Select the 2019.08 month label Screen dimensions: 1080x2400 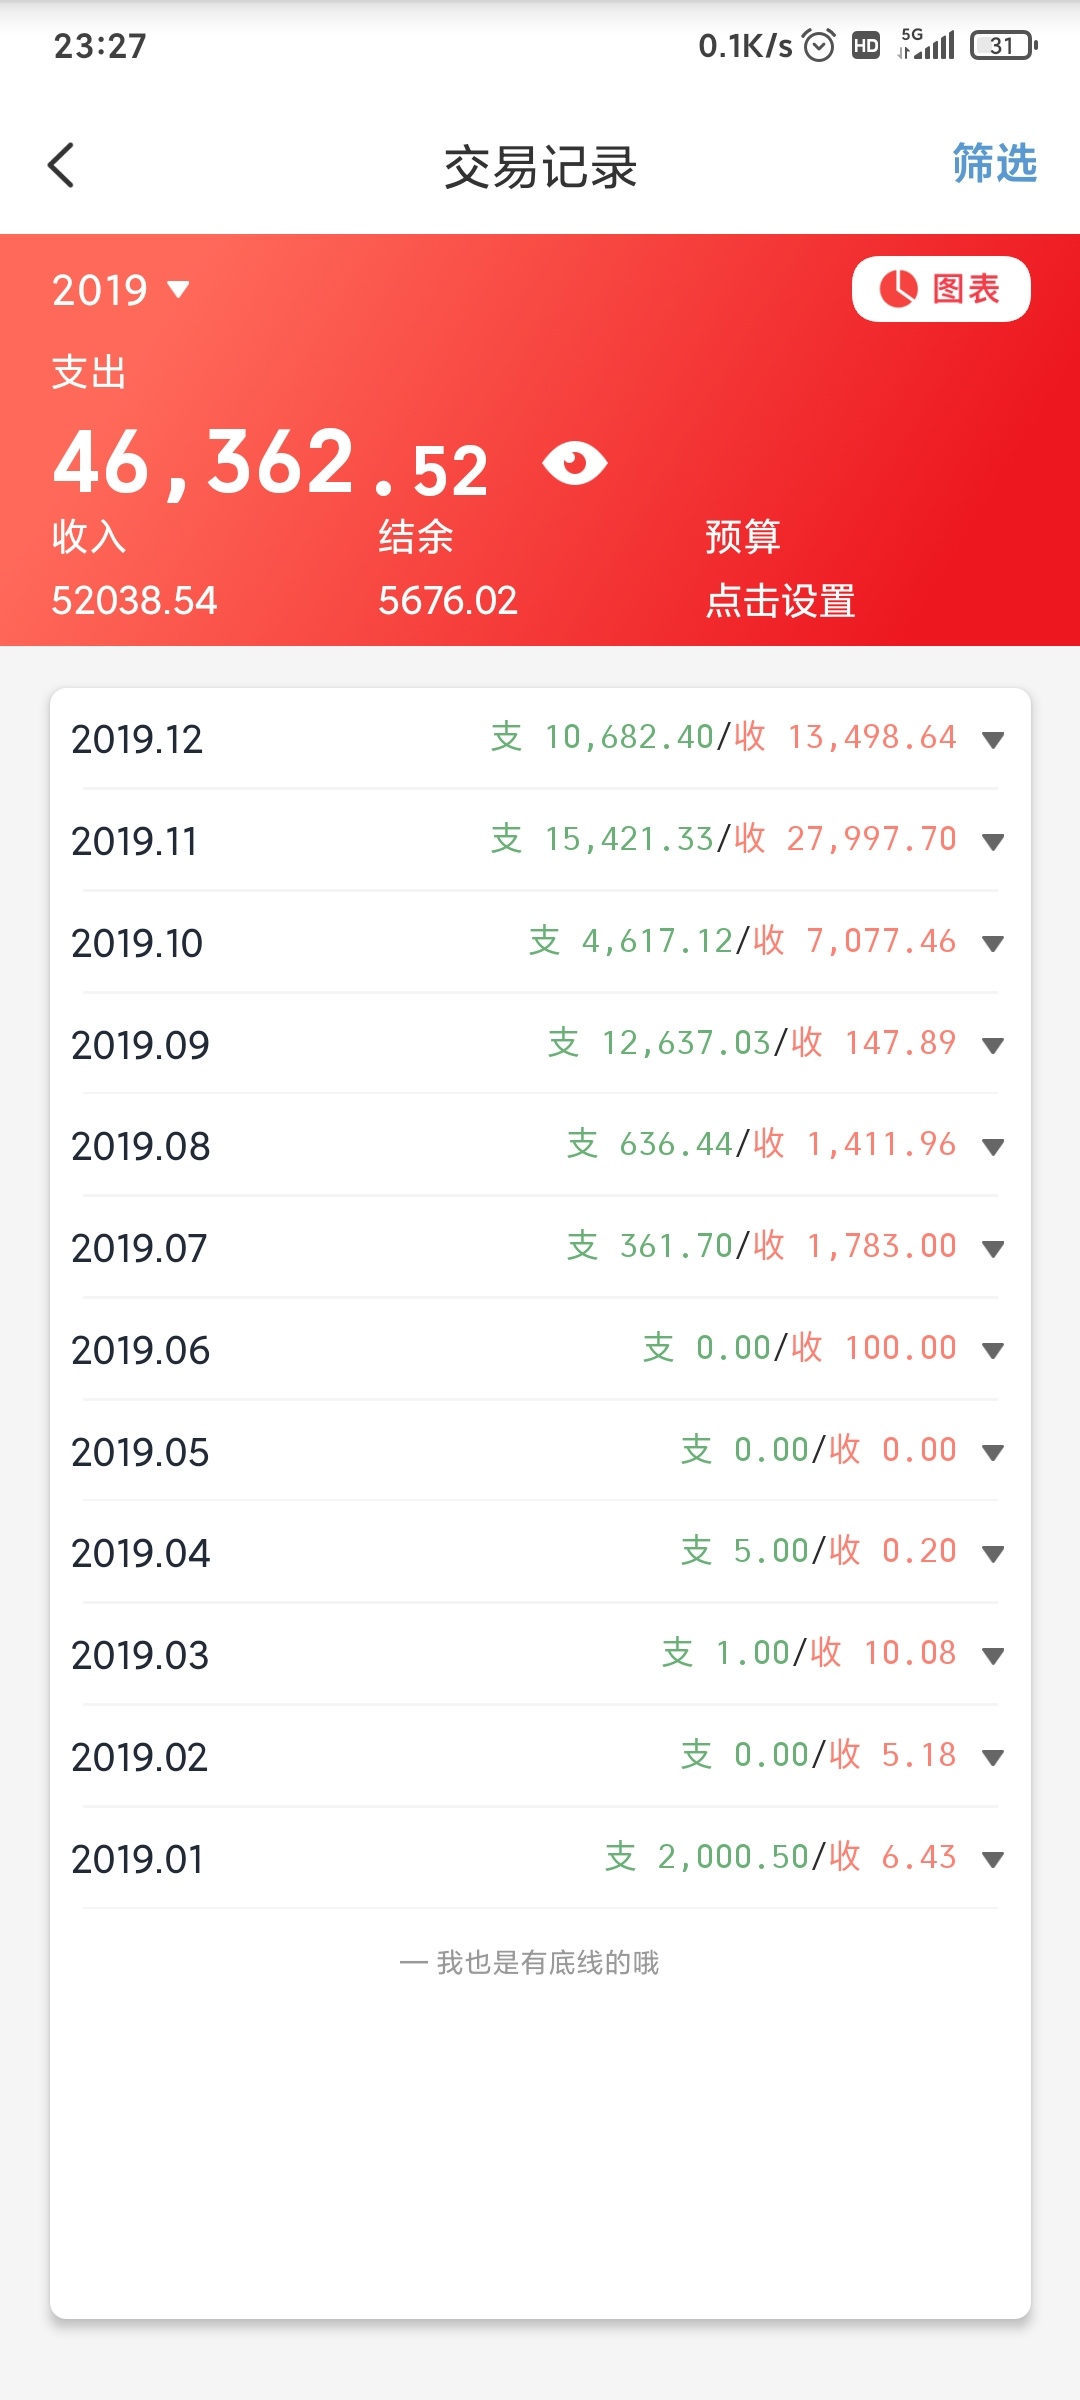140,1147
